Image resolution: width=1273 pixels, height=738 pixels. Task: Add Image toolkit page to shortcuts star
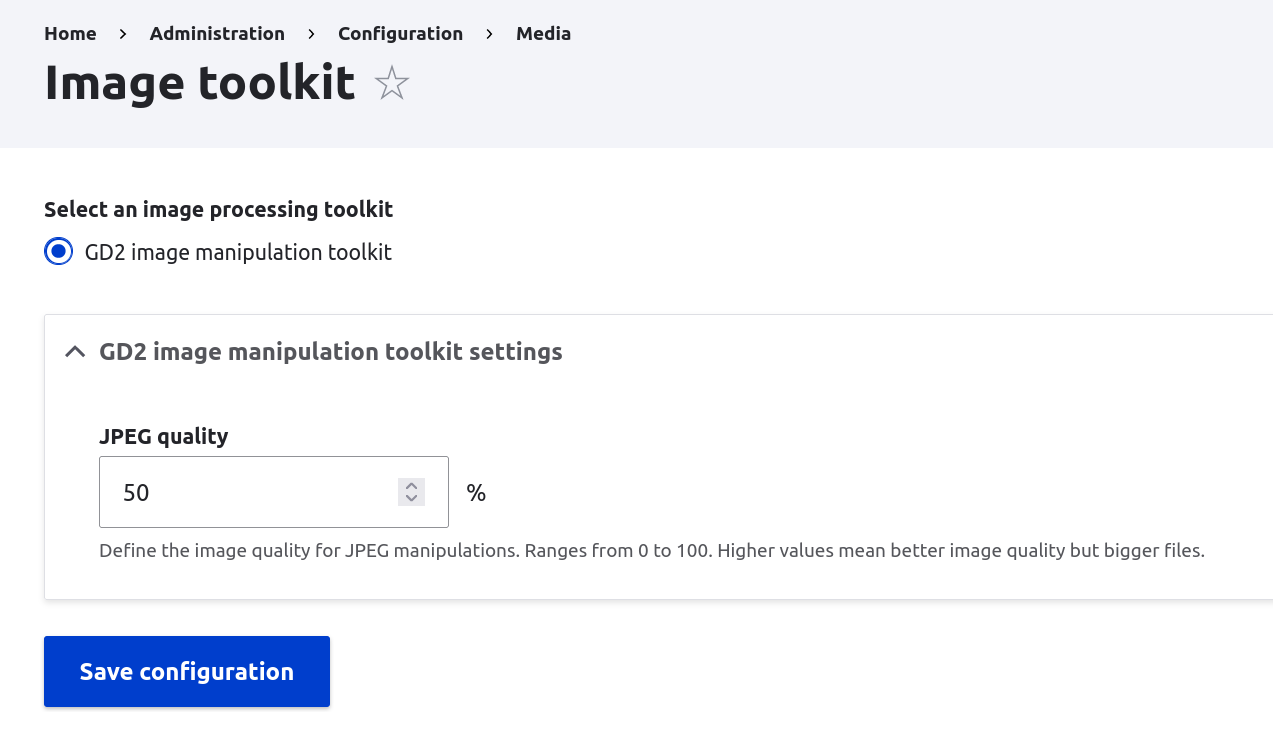392,84
